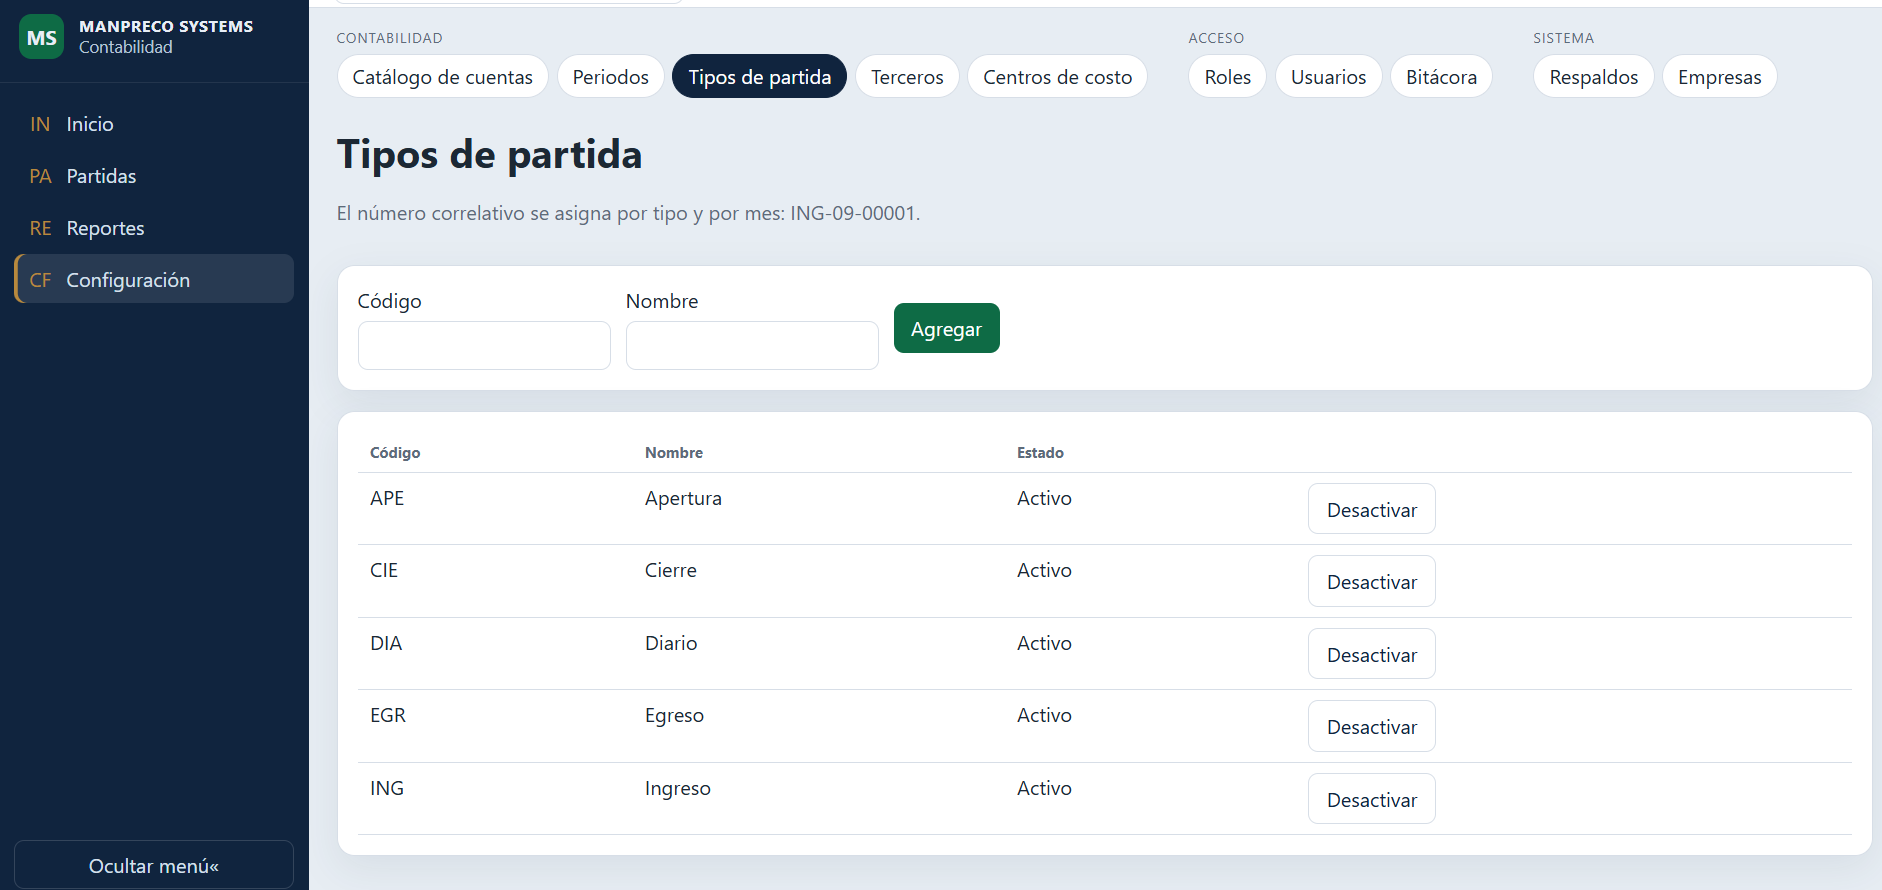
Task: Switch to Centros de costo tab
Action: [x=1057, y=77]
